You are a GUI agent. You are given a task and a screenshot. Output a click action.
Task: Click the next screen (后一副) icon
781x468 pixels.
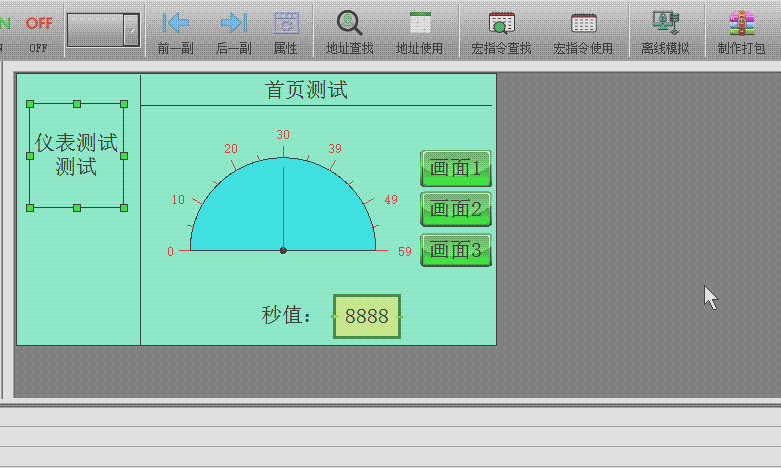233,24
